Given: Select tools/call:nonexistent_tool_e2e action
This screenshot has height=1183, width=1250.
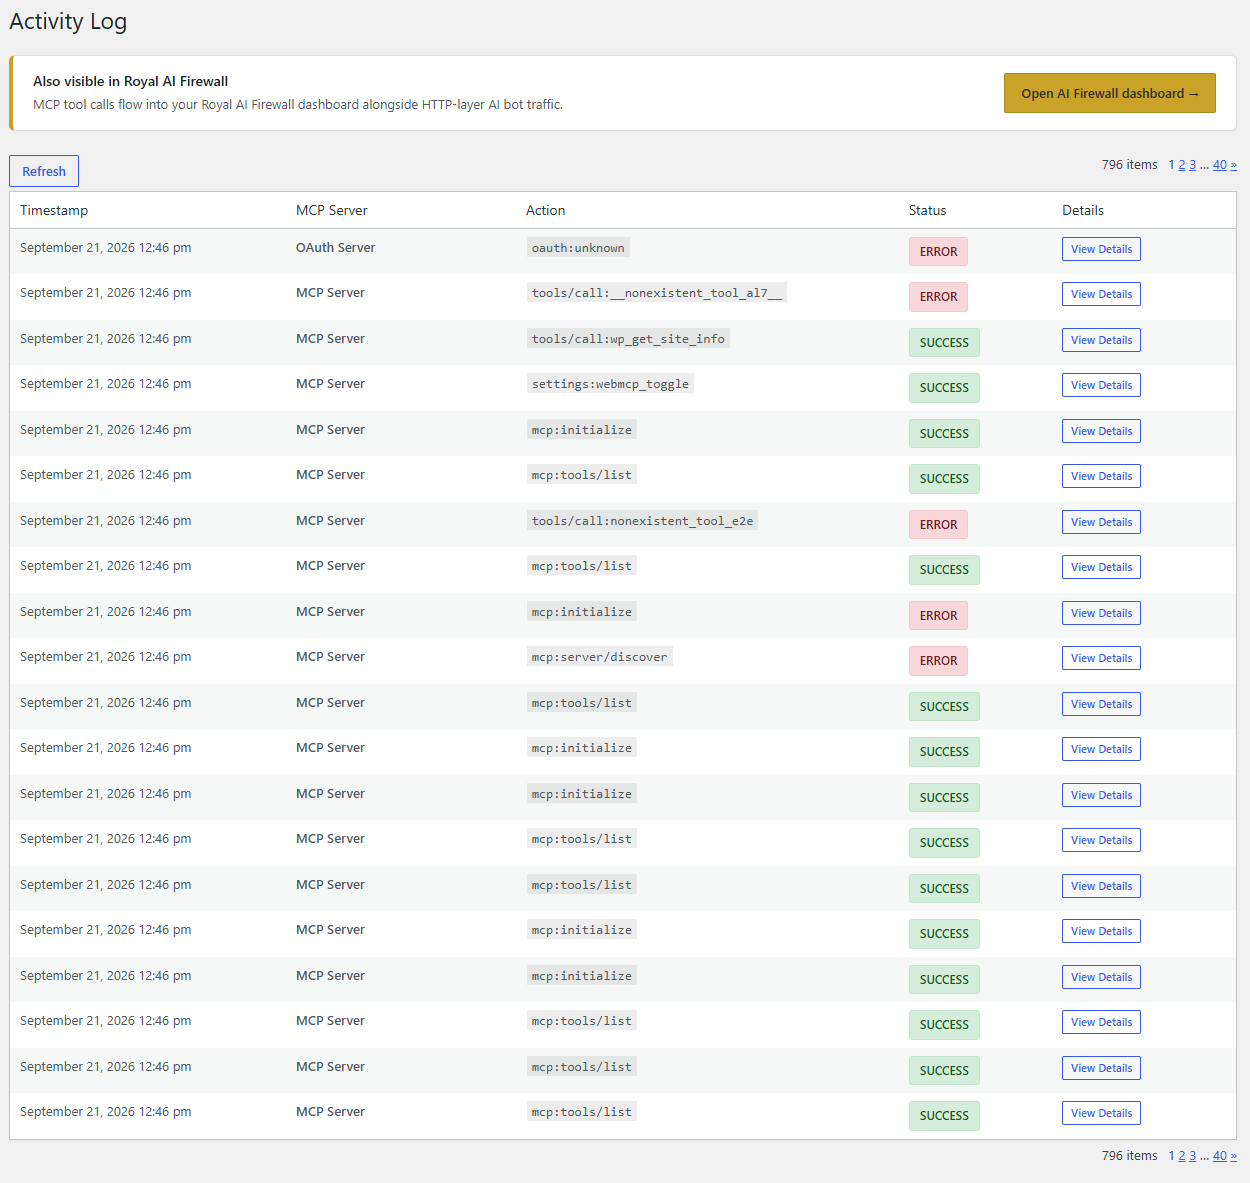Looking at the screenshot, I should (x=642, y=521).
